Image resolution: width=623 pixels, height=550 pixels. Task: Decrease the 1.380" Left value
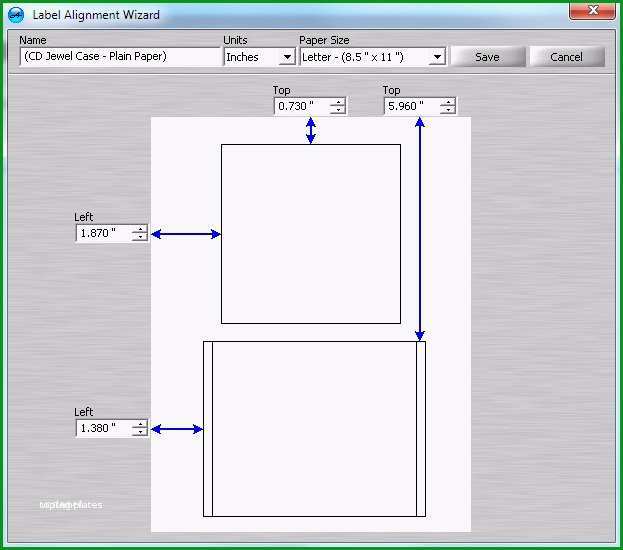pos(140,432)
